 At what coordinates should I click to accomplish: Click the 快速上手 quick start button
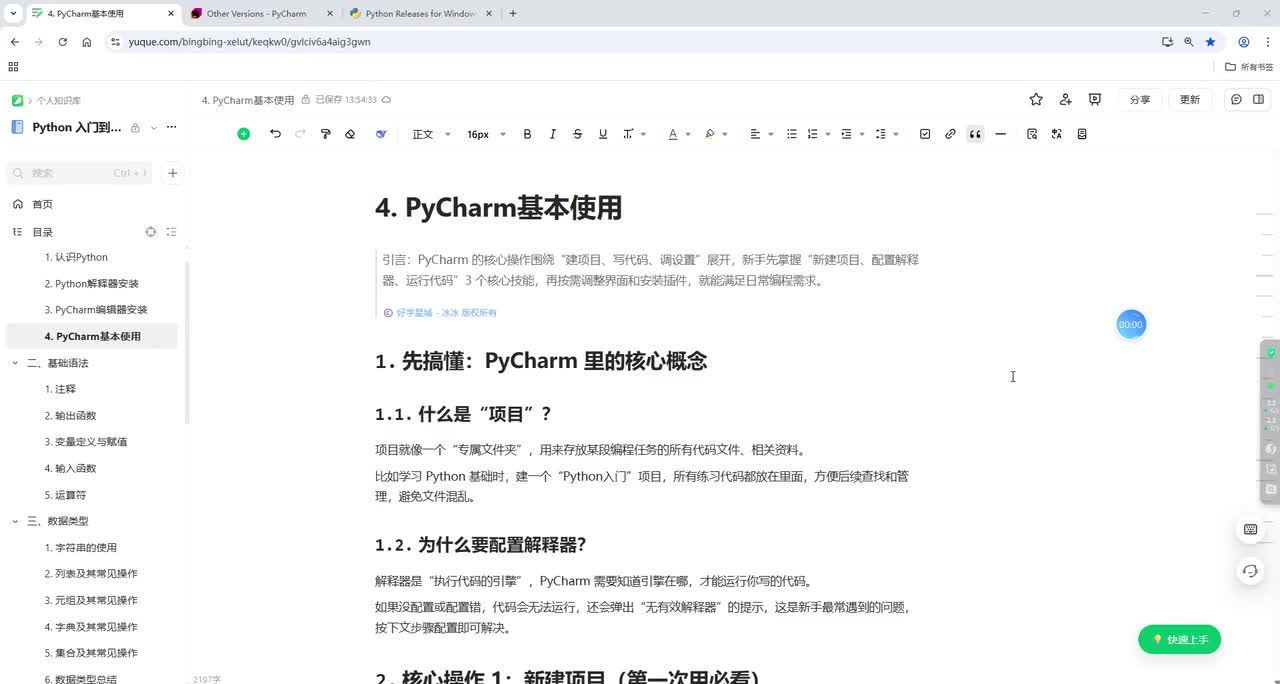pyautogui.click(x=1179, y=640)
